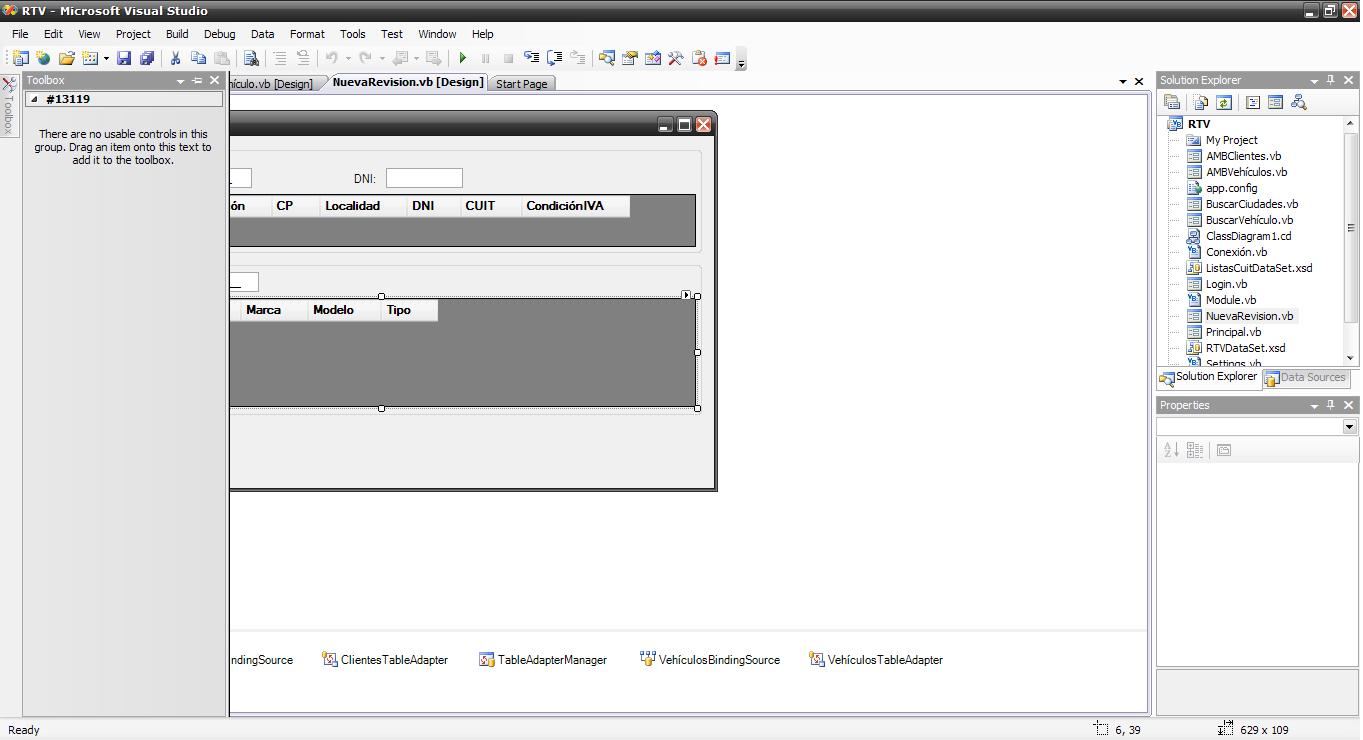Open the Project menu

[133, 34]
